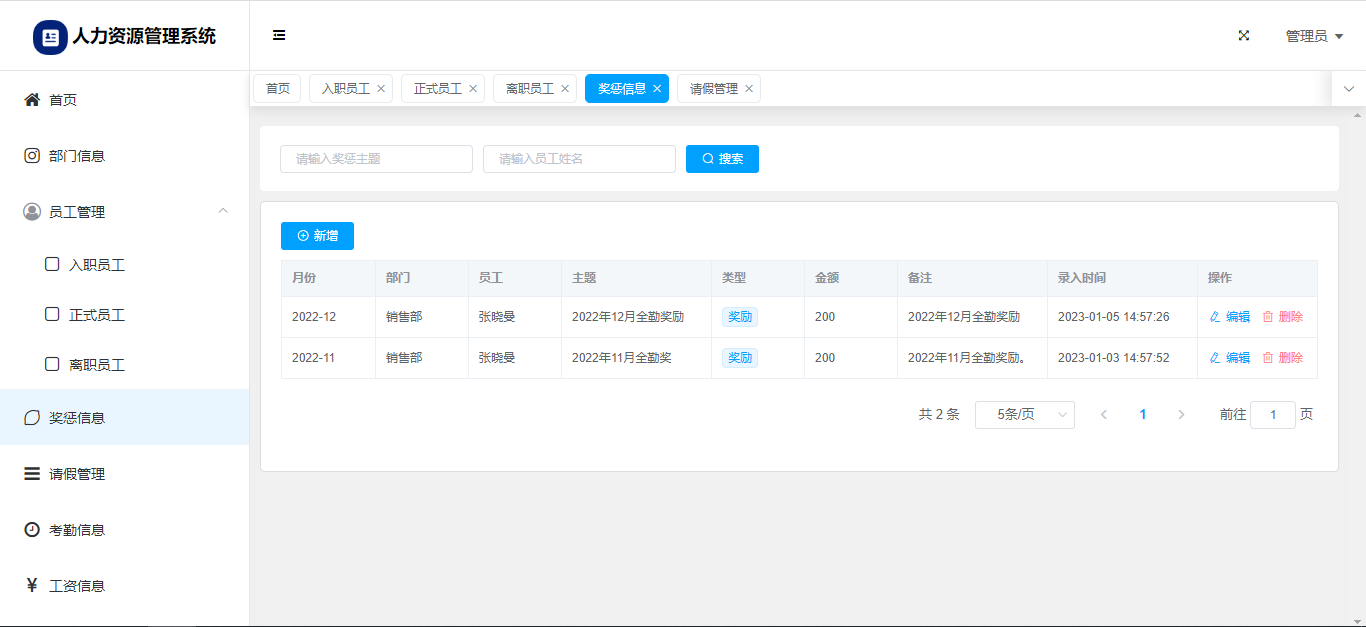The width and height of the screenshot is (1366, 627).
Task: Switch to the 入职员工 tab
Action: pos(345,89)
